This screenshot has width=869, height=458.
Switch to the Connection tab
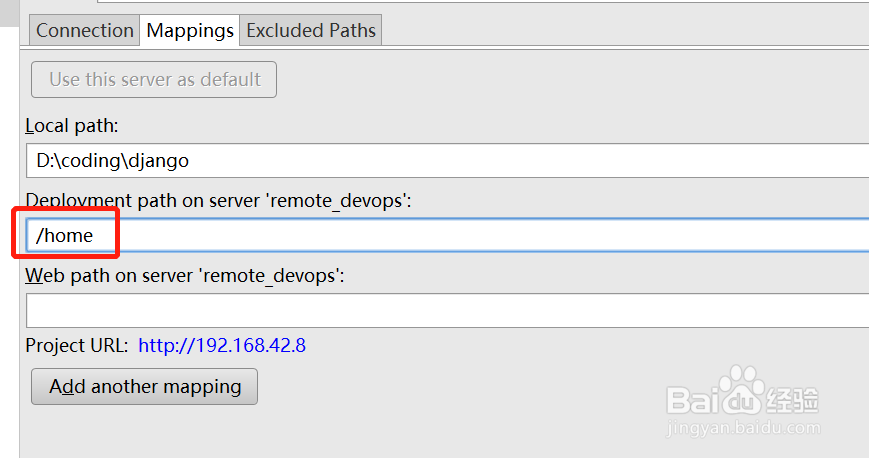tap(85, 31)
